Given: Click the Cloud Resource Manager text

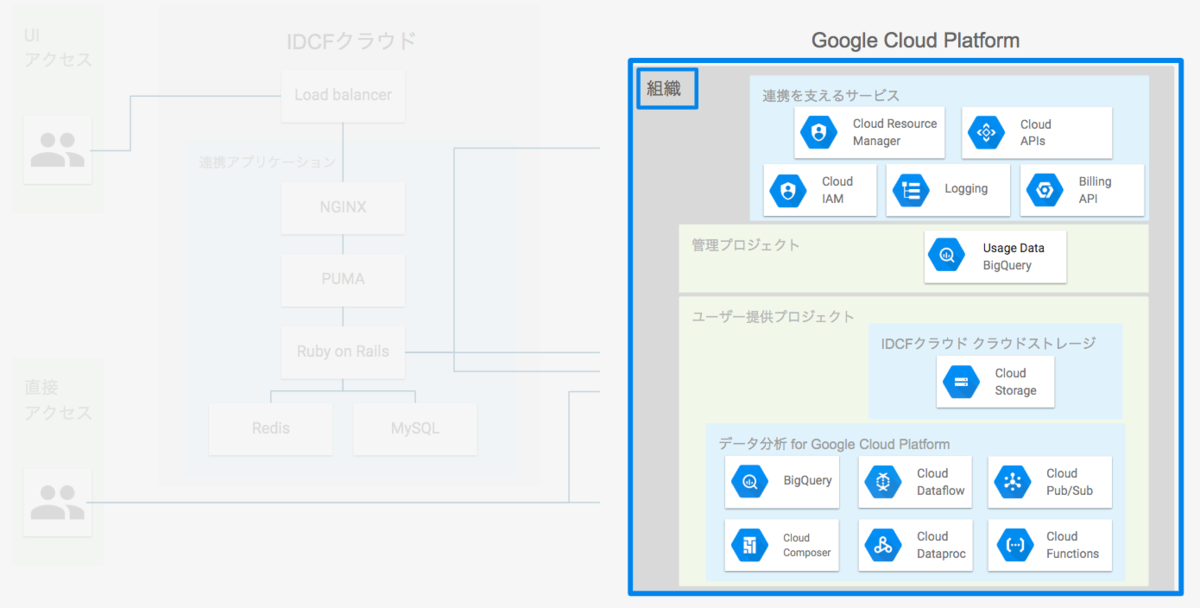Looking at the screenshot, I should point(895,132).
